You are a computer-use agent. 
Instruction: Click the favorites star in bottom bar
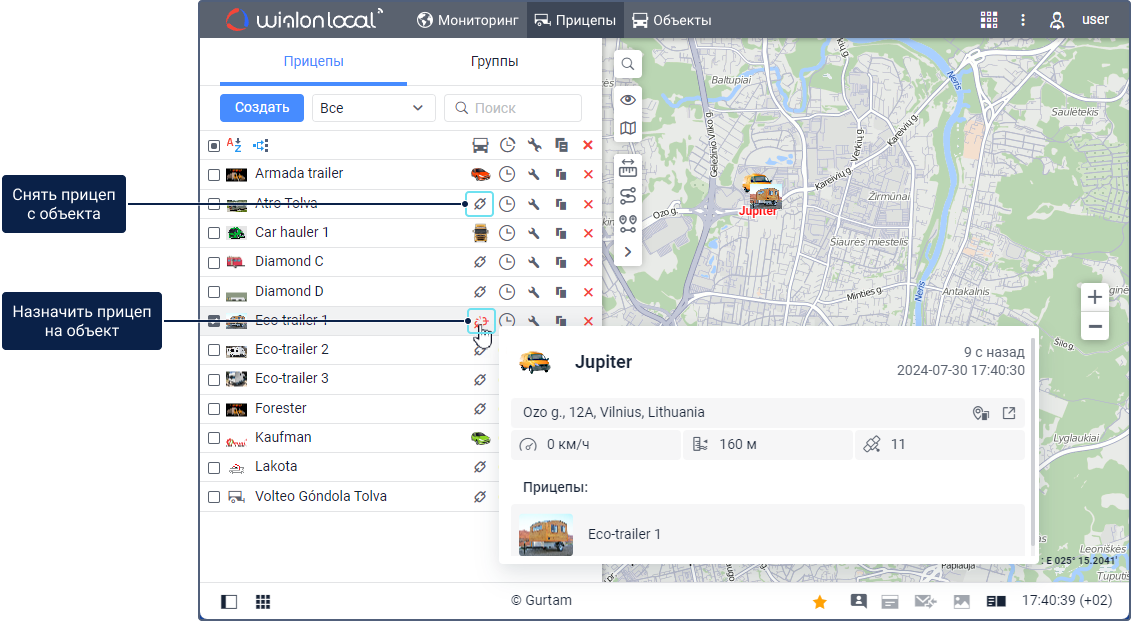click(820, 602)
